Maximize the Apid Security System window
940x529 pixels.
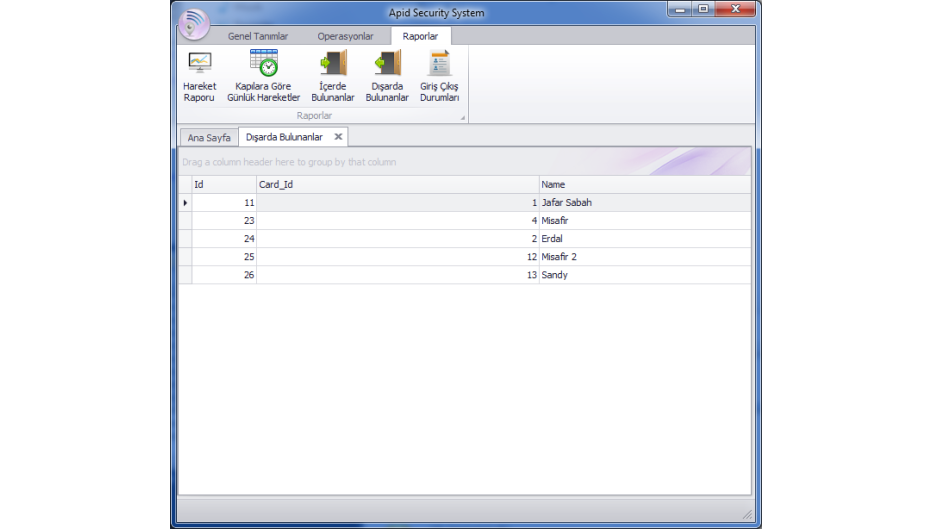pyautogui.click(x=703, y=9)
